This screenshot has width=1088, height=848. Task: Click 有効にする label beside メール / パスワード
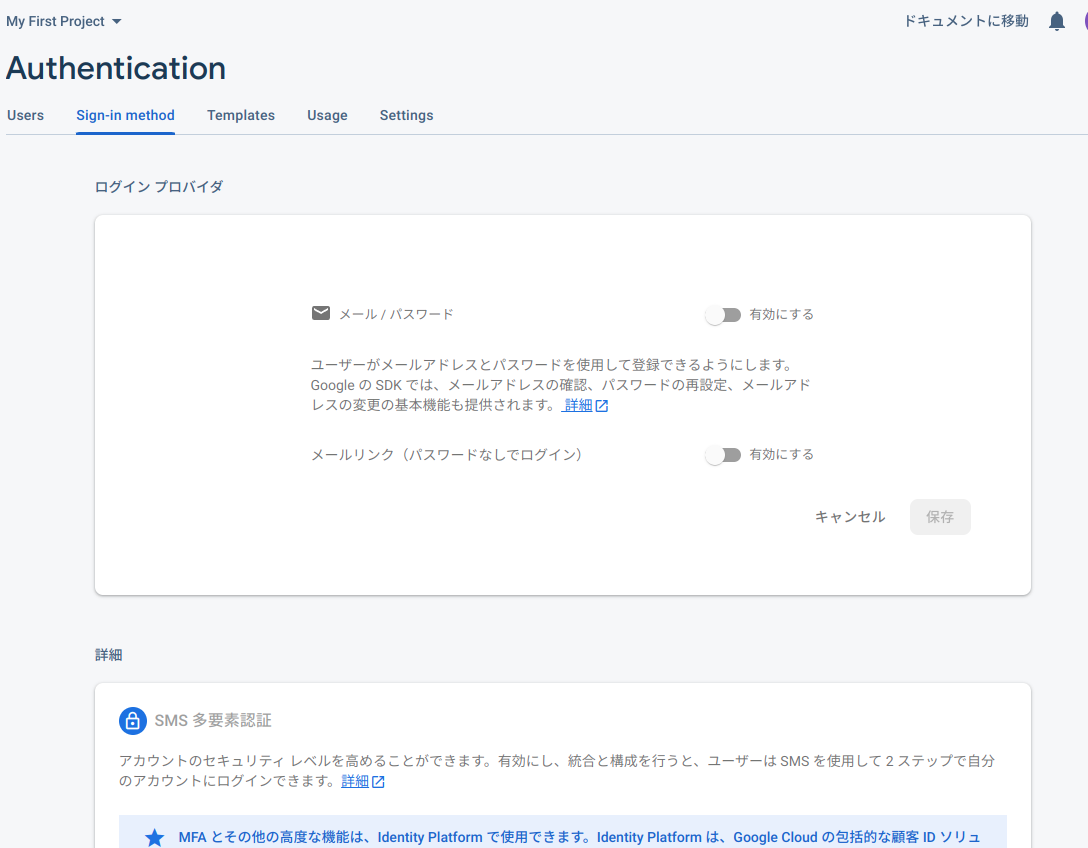point(781,314)
